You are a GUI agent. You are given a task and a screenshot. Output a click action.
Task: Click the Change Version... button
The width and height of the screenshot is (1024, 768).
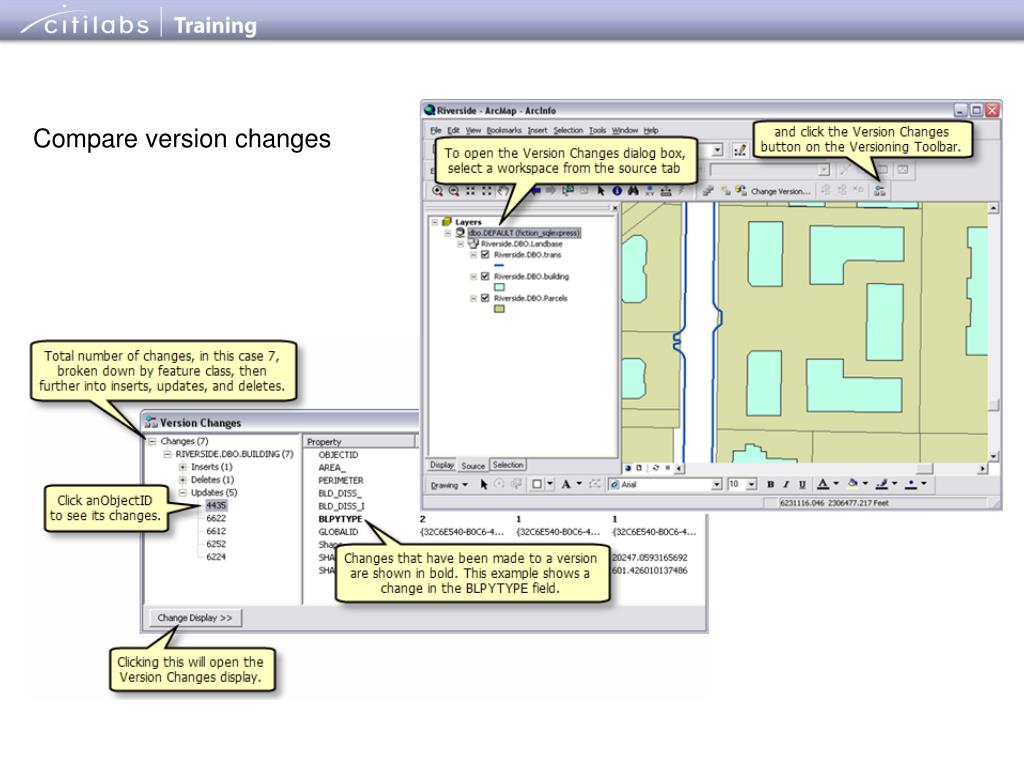click(x=780, y=191)
